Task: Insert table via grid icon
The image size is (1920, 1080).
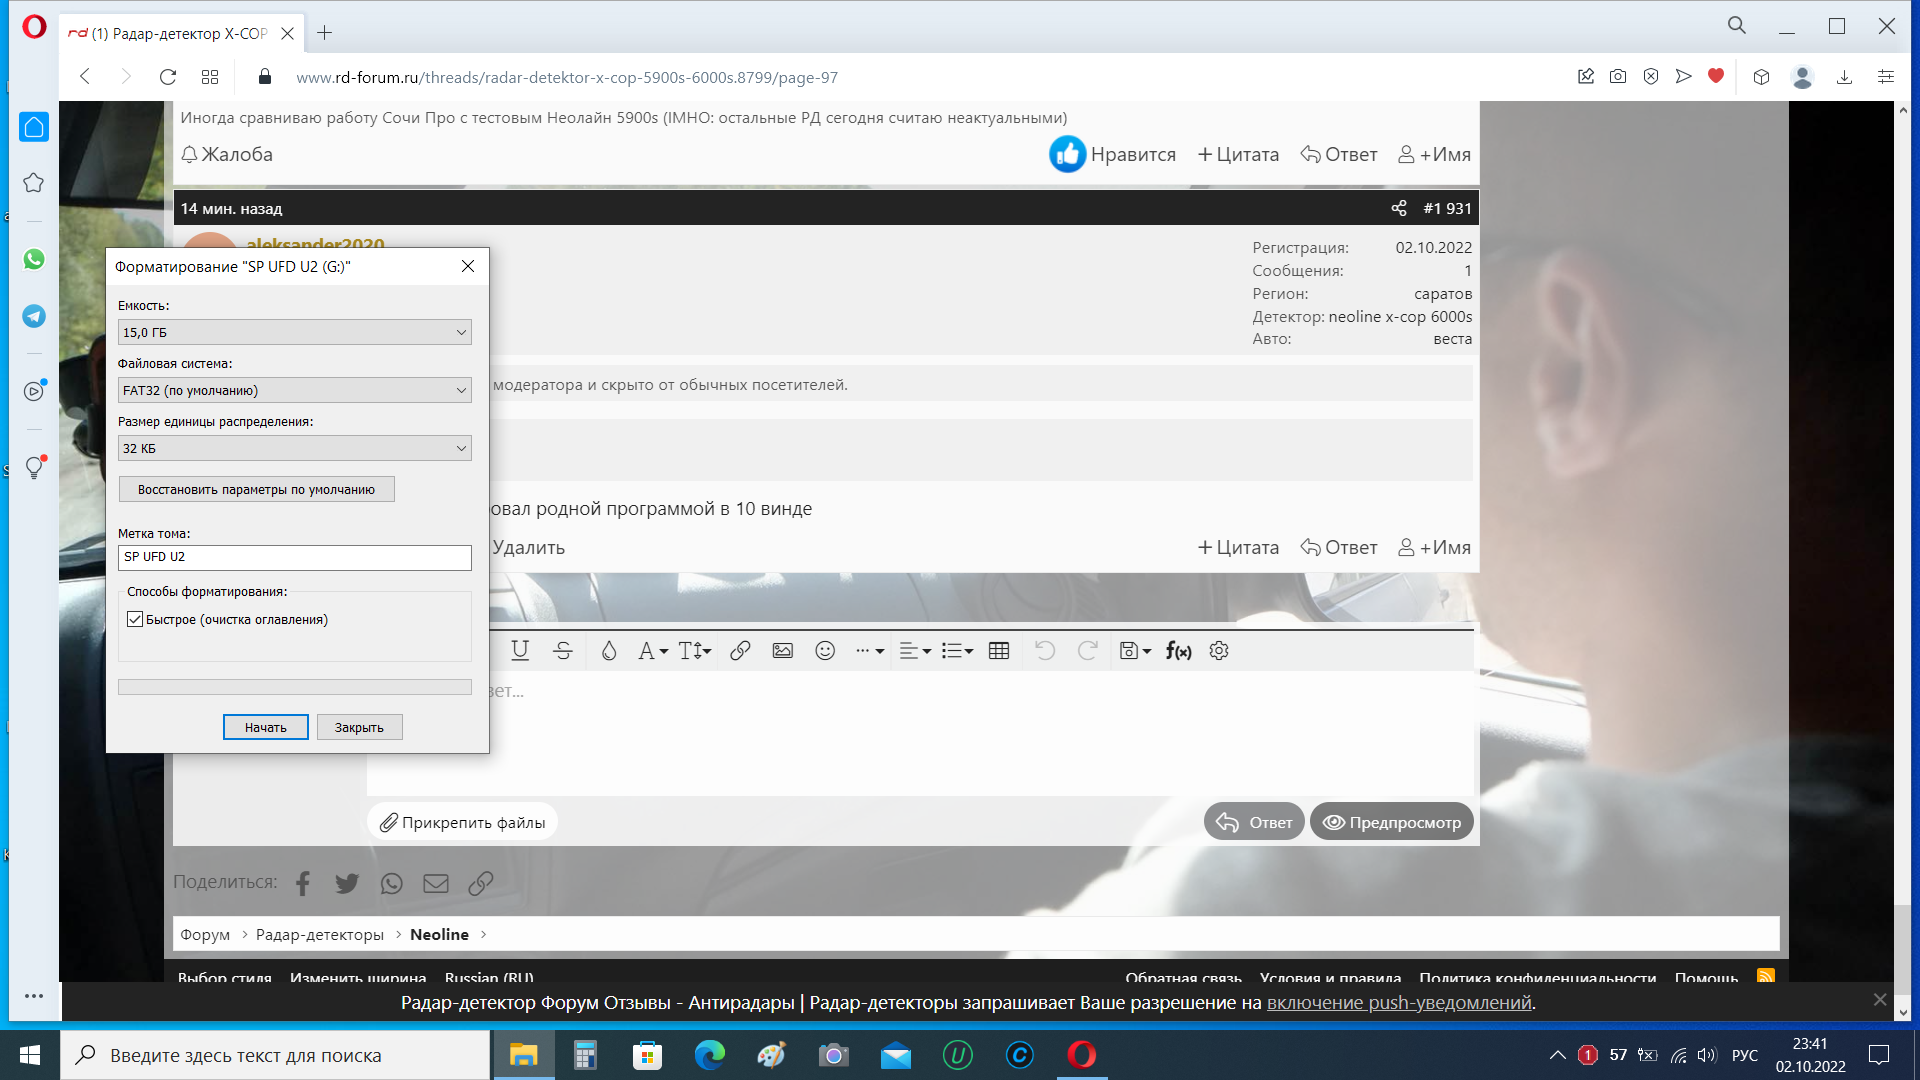Action: coord(998,651)
